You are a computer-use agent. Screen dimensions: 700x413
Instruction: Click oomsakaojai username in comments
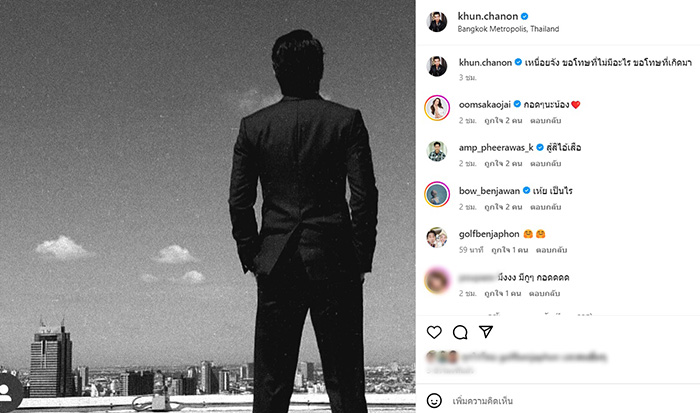coord(492,104)
